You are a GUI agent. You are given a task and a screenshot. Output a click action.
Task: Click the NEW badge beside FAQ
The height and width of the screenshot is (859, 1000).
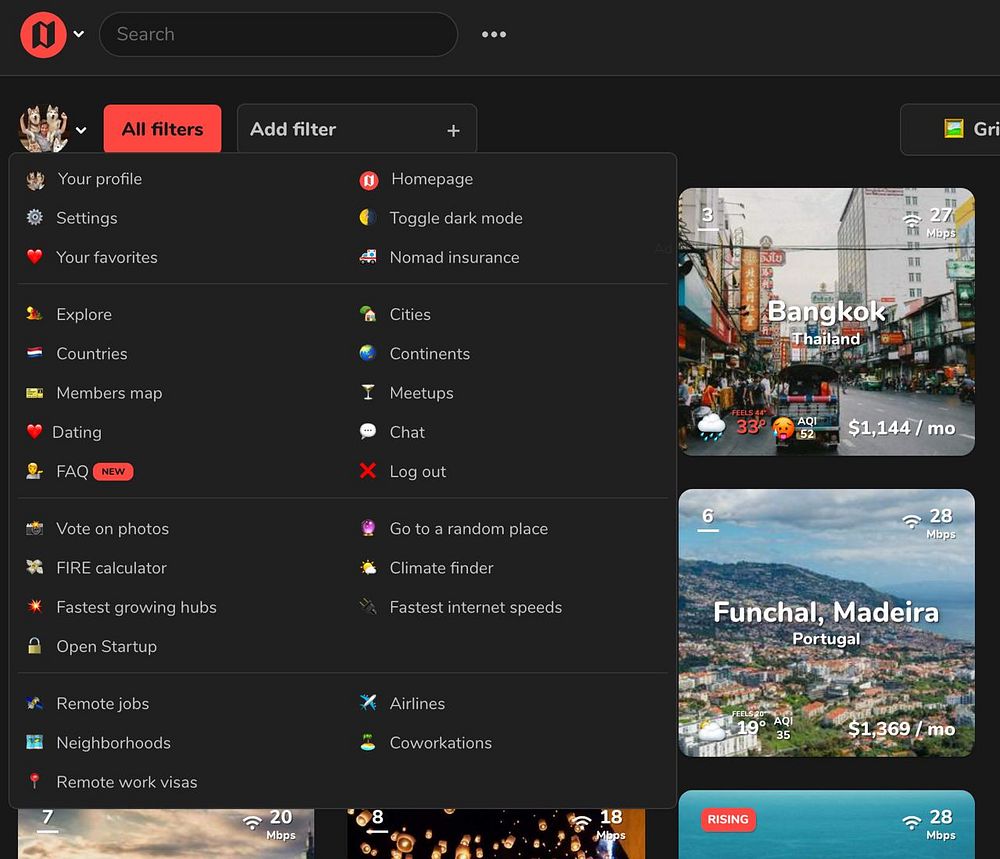pos(113,471)
